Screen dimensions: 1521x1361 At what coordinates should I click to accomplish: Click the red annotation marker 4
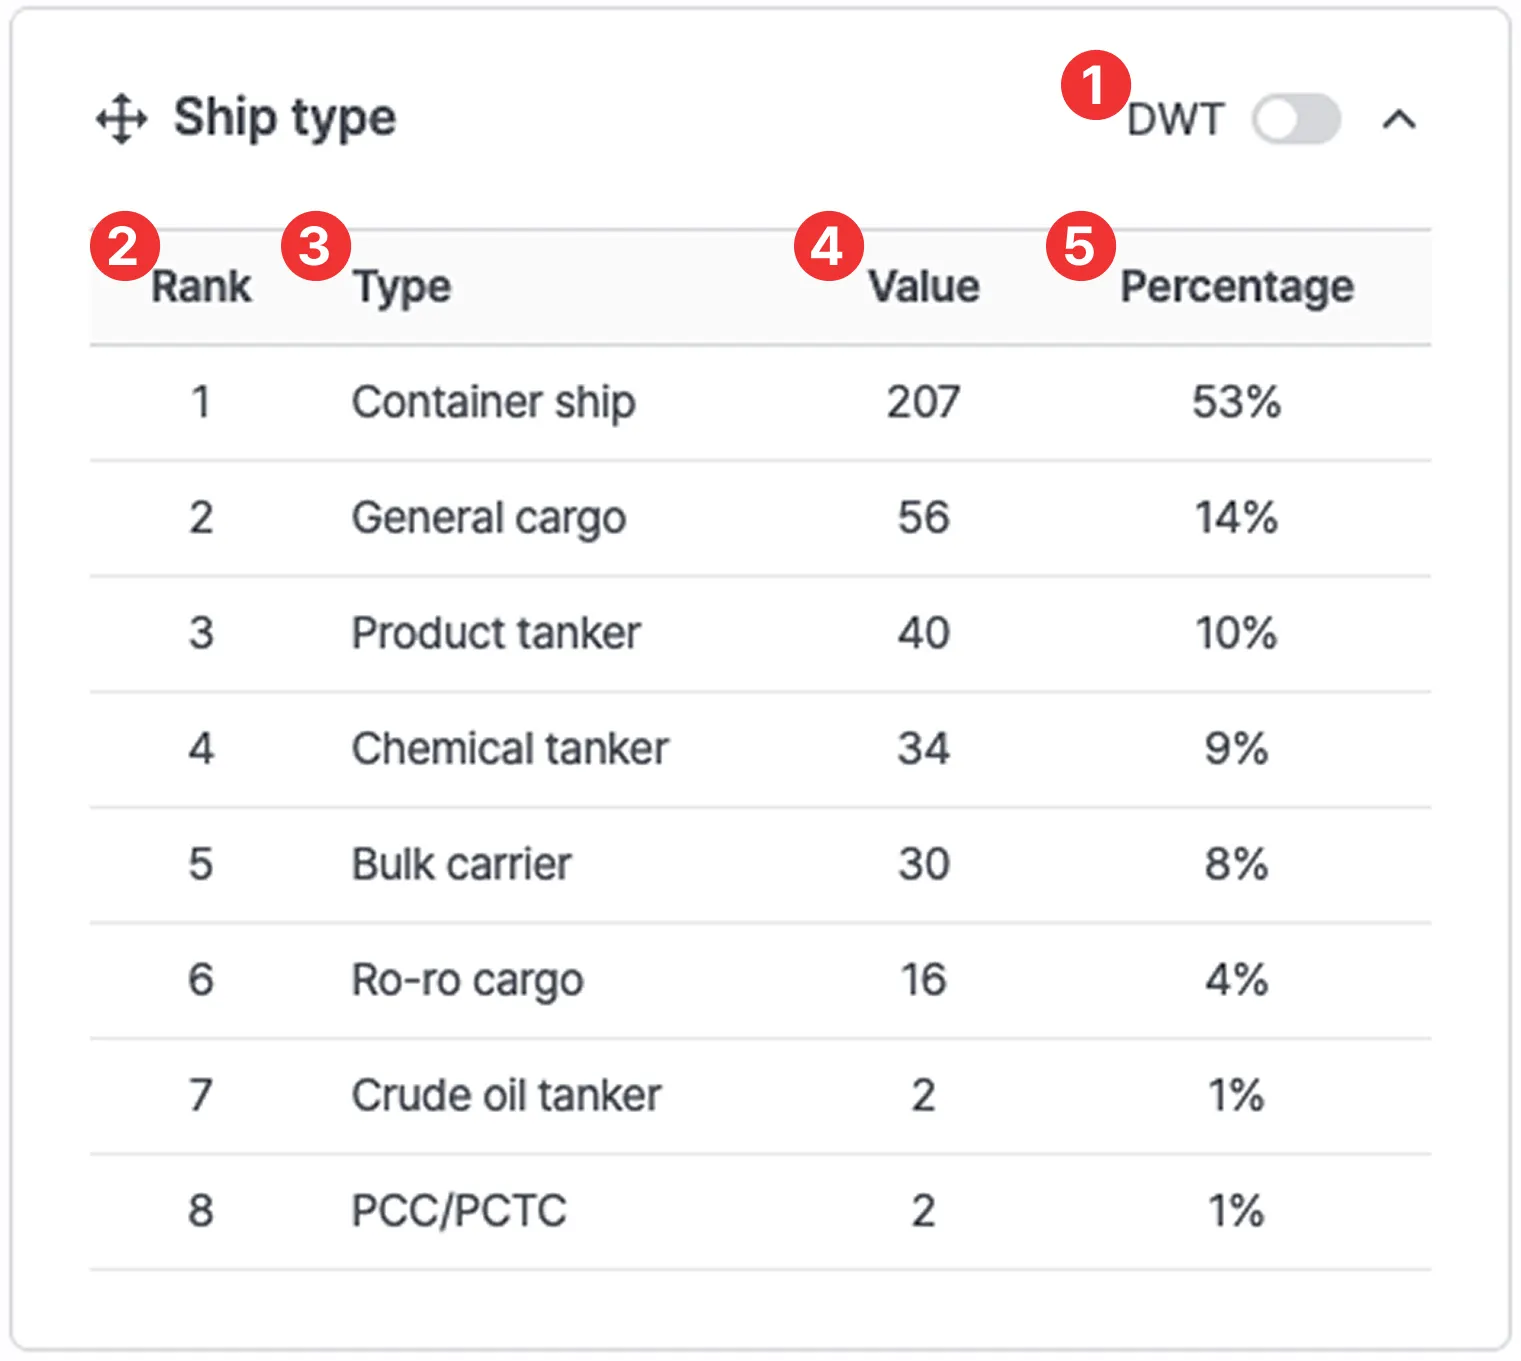[828, 246]
